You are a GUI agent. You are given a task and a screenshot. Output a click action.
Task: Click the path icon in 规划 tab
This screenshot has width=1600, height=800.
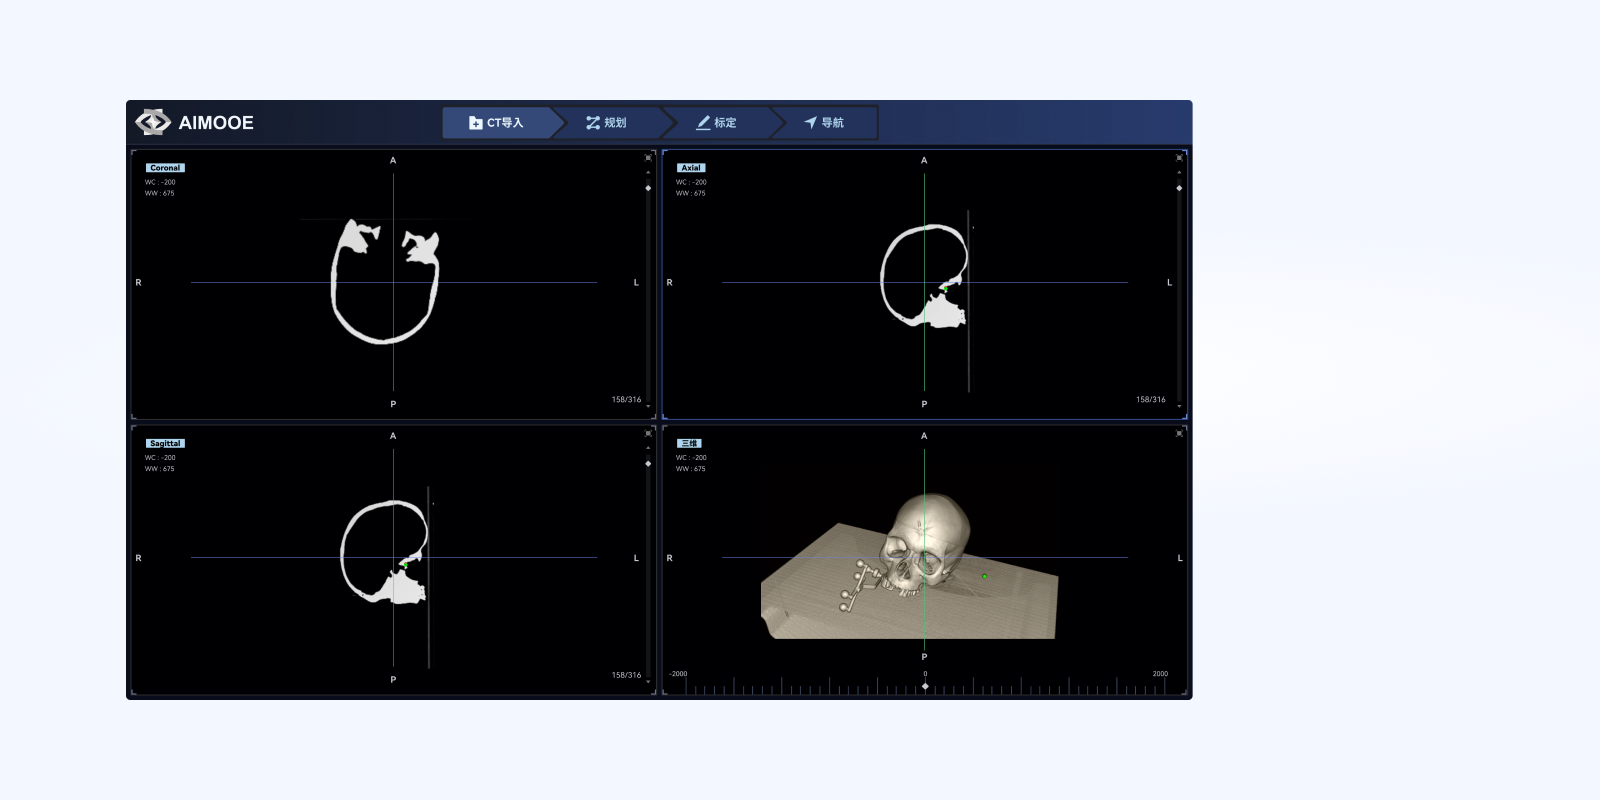pos(593,123)
